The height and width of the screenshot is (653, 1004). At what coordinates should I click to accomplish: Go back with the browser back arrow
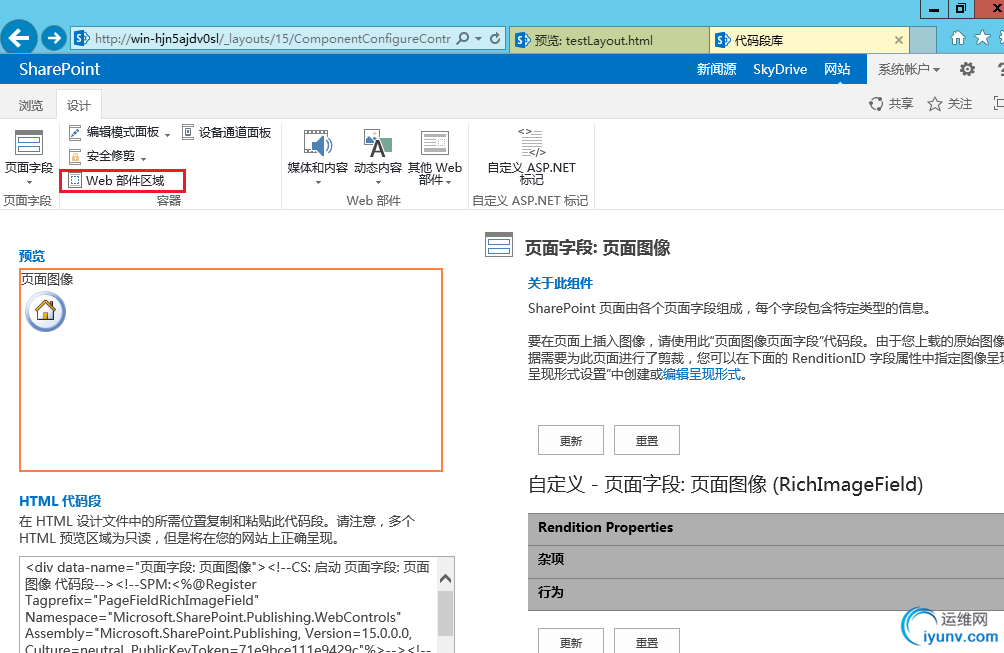pos(19,38)
